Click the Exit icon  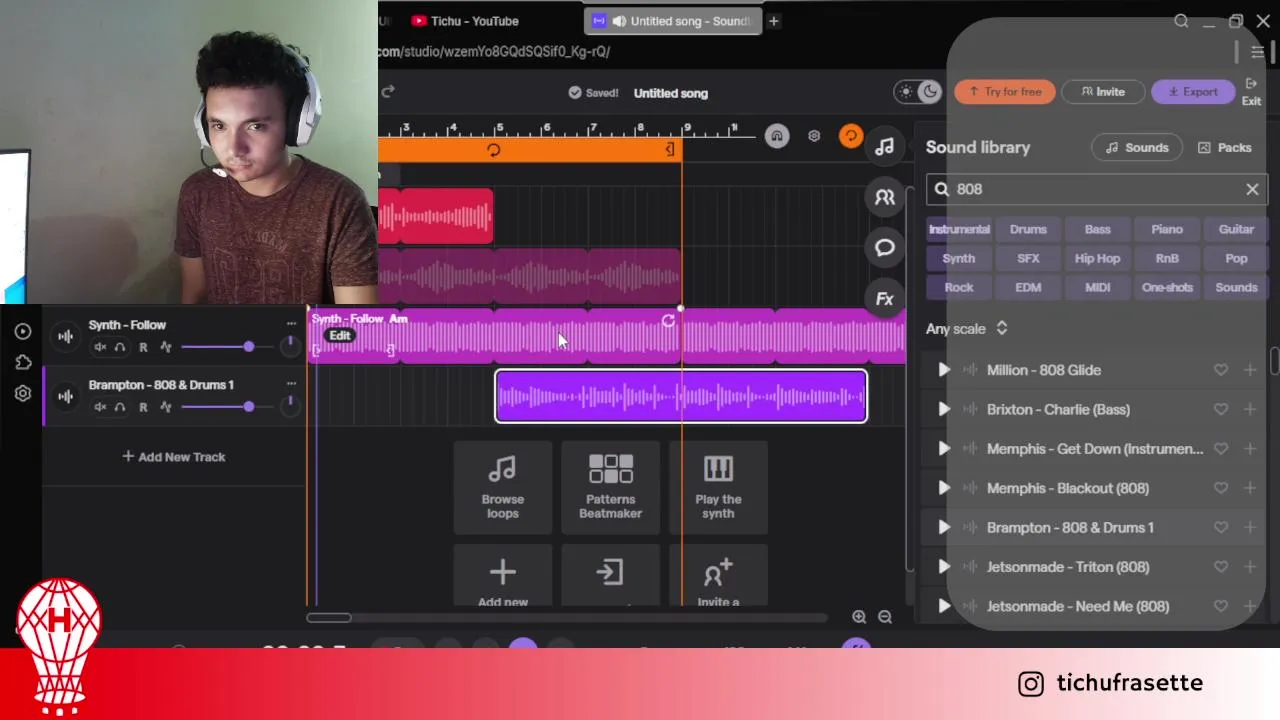1251,92
